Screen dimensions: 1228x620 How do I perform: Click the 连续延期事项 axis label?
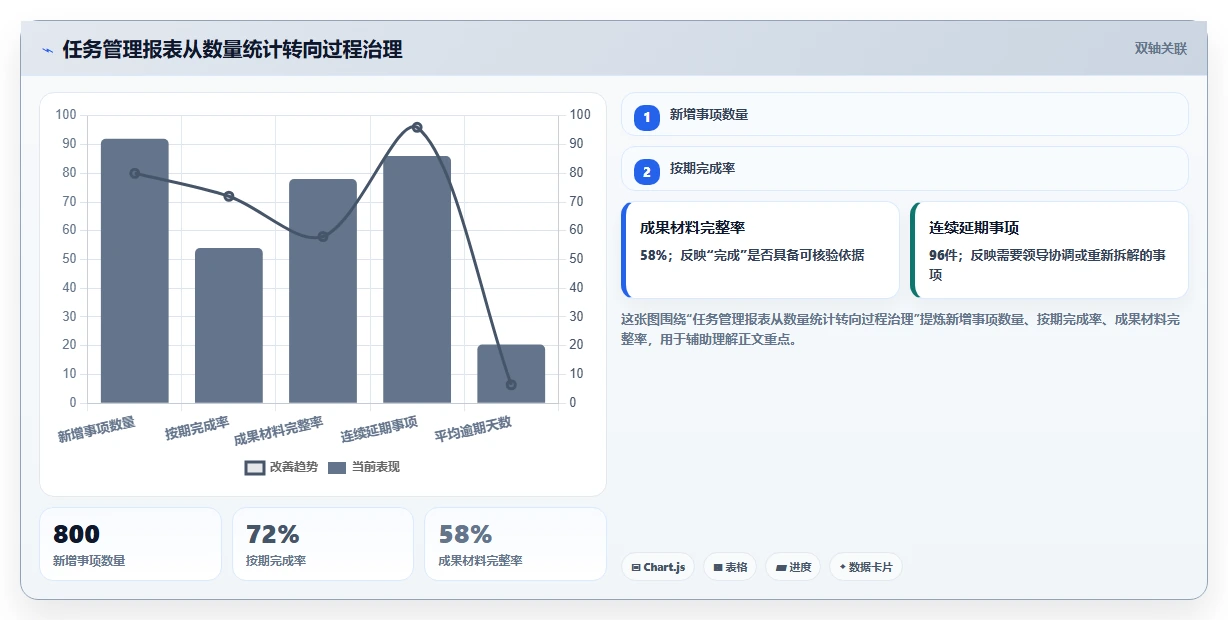coord(379,430)
